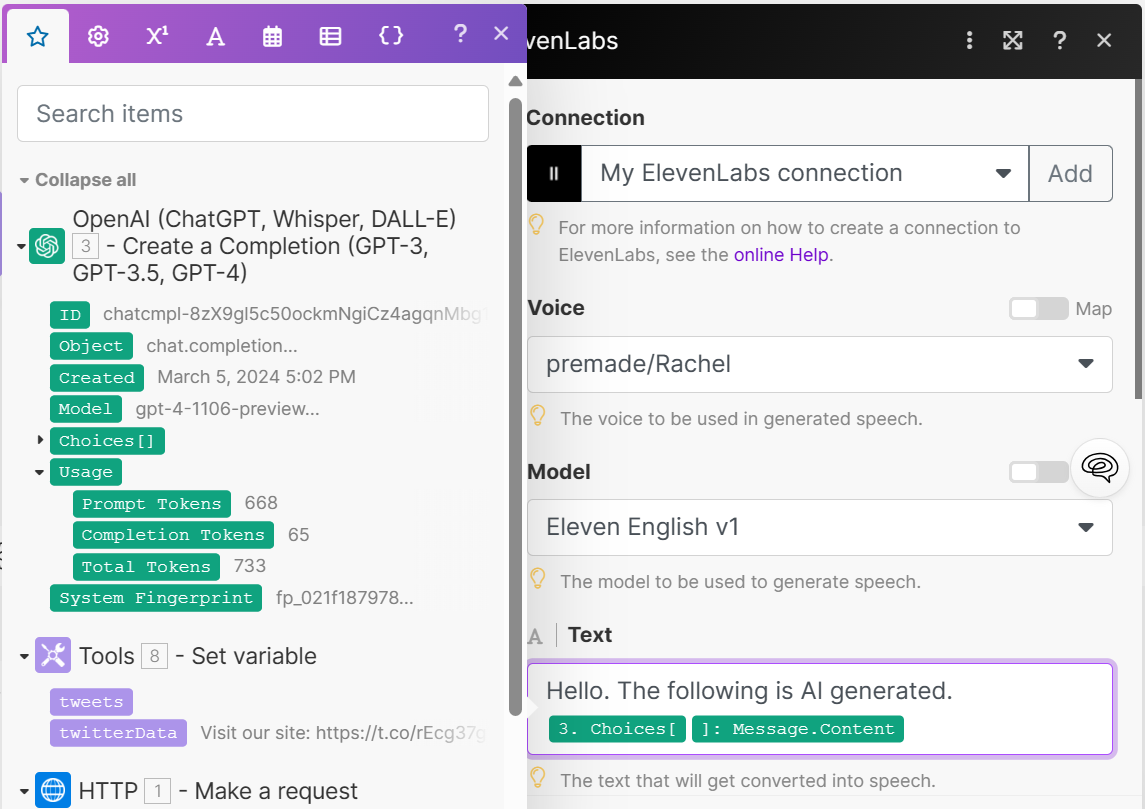Click the scroll up arrow in mapping panel
Viewport: 1145px width, 809px height.
coord(515,80)
